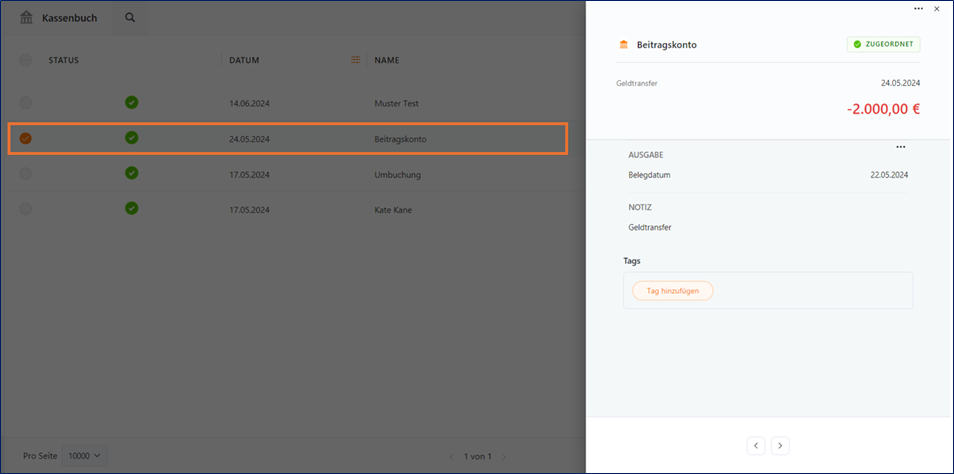Go to previous entry with left chevron button
Image resolution: width=954 pixels, height=474 pixels.
756,446
